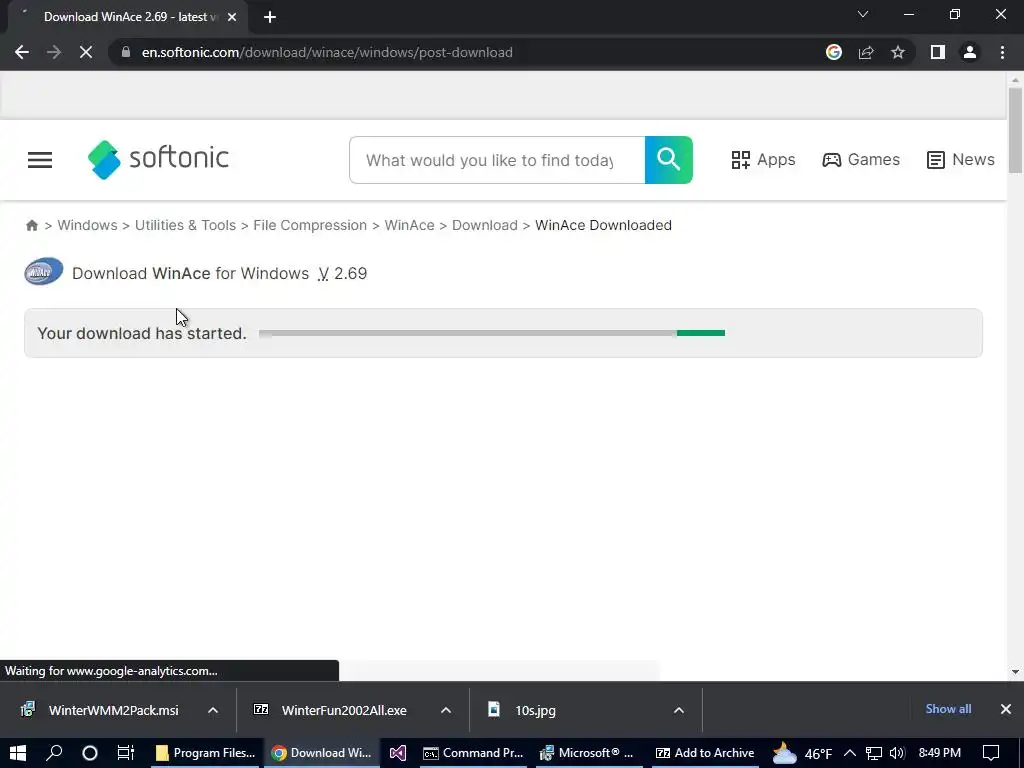Expand WinterWMM2Pack.msi download options
This screenshot has width=1024, height=768.
[213, 710]
